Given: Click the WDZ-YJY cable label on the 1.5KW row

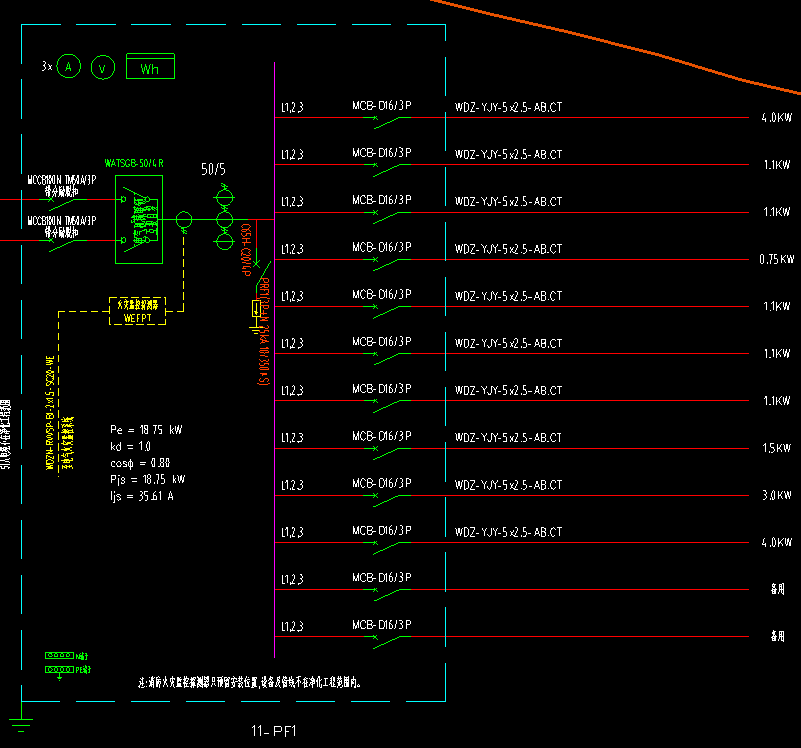Looking at the screenshot, I should click(508, 438).
